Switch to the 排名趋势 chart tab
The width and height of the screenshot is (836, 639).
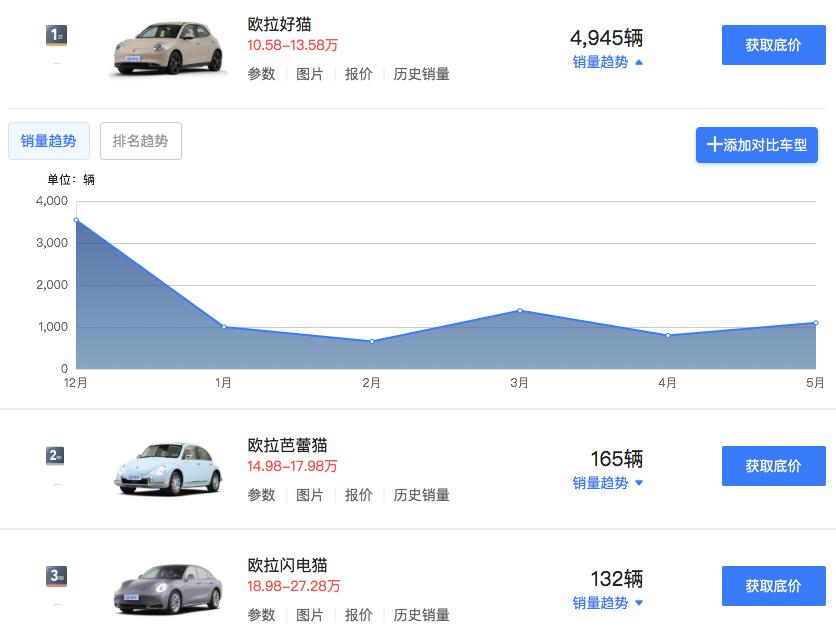coord(141,141)
